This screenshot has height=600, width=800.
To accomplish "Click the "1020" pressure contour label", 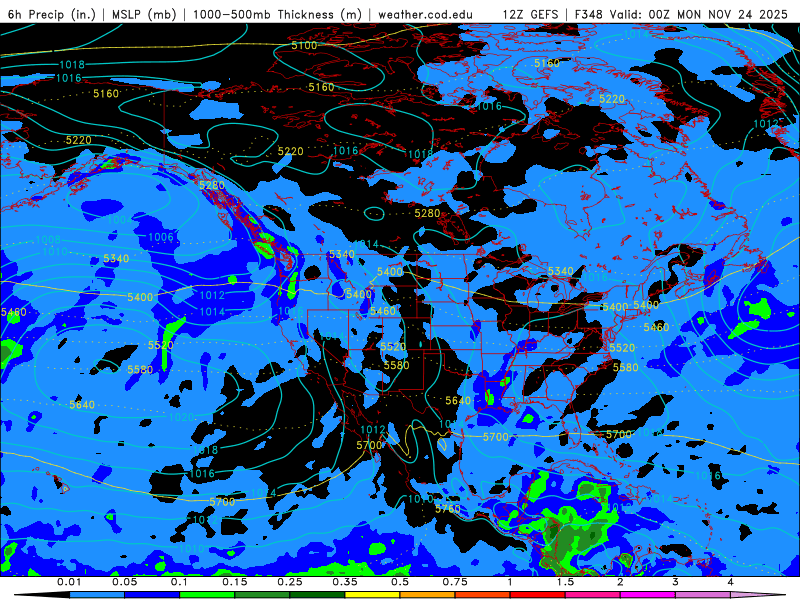I will (182, 417).
